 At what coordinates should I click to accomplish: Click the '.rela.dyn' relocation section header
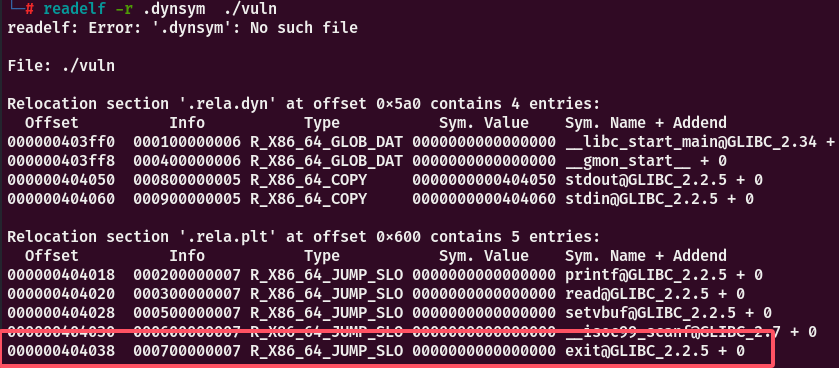click(x=303, y=104)
